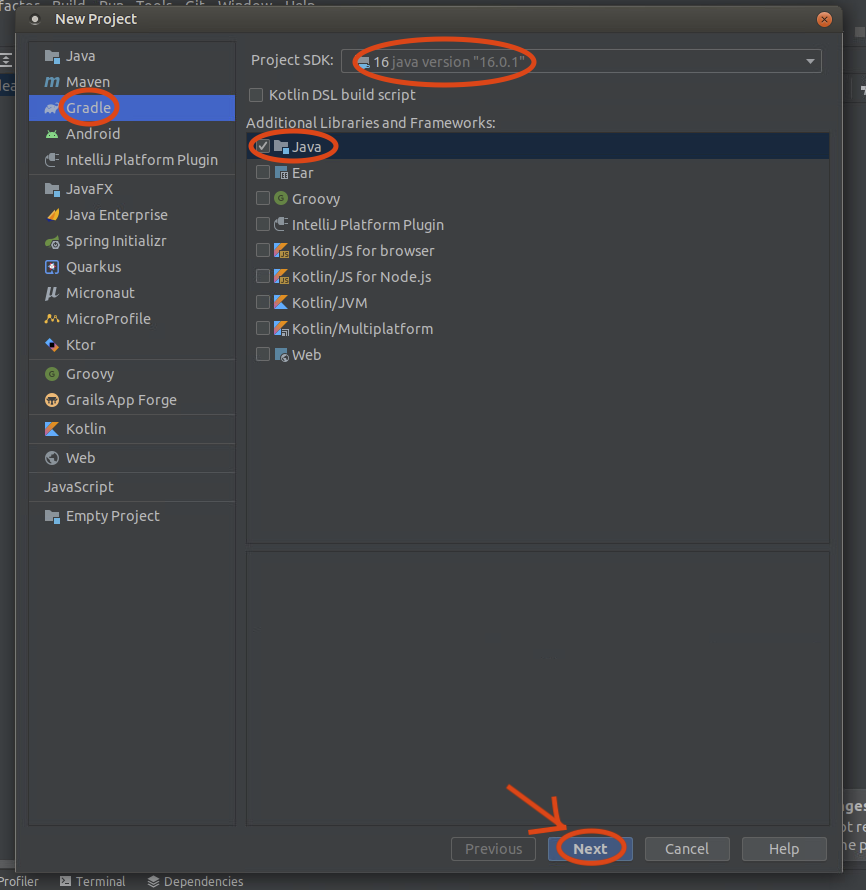The height and width of the screenshot is (890, 866).
Task: Check Kotlin/JS for Node.js checkbox
Action: tap(263, 276)
